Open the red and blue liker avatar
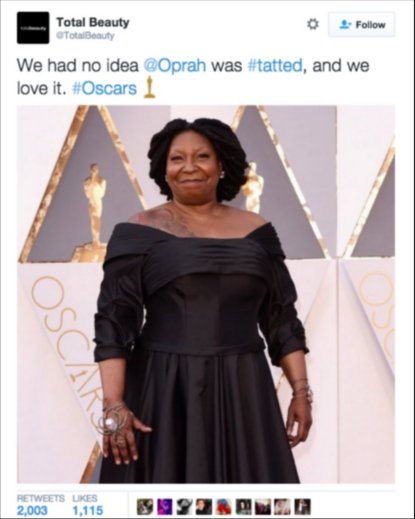Screen dimensions: 415x519 tap(223, 507)
